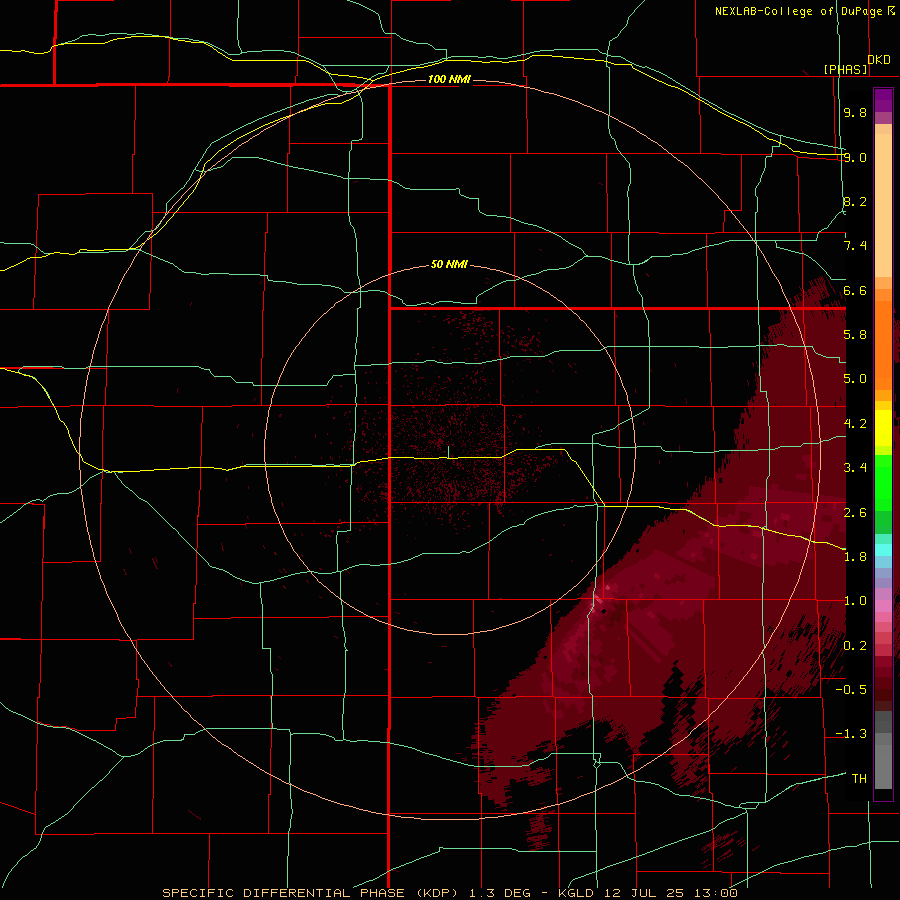Click the SPECIFIC DIFFERENTIAL PHASE (KDP) caption

312,893
